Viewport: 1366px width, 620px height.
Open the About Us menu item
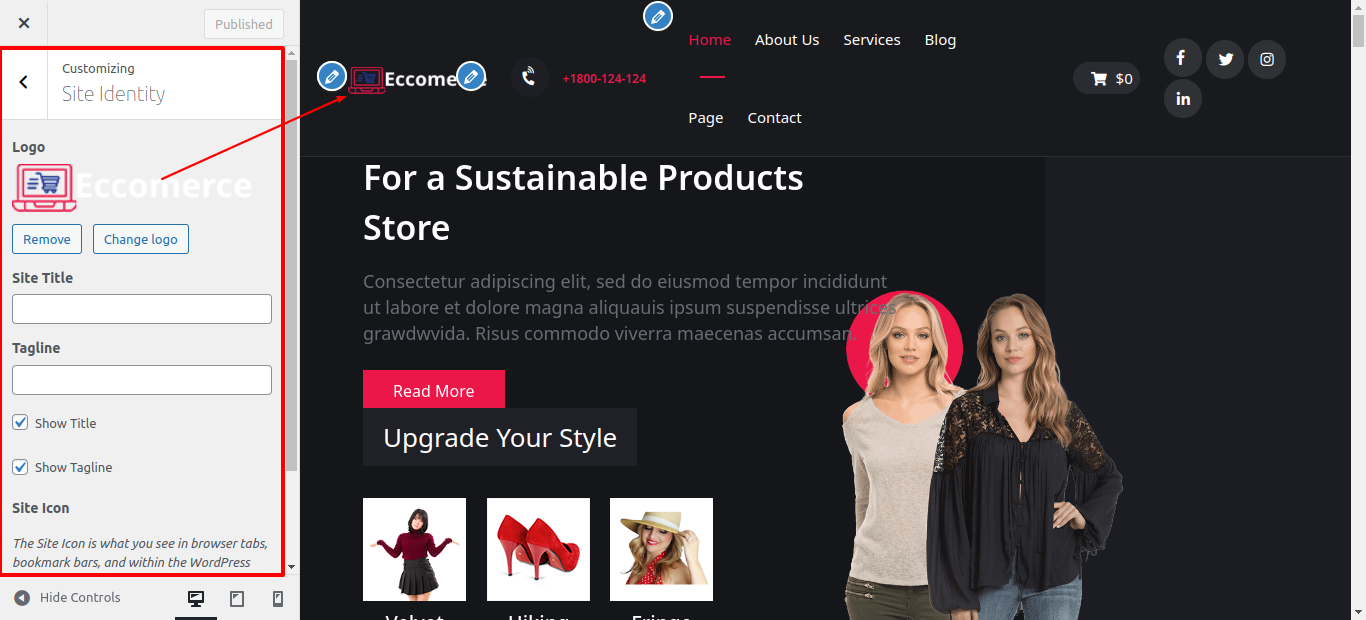tap(787, 40)
